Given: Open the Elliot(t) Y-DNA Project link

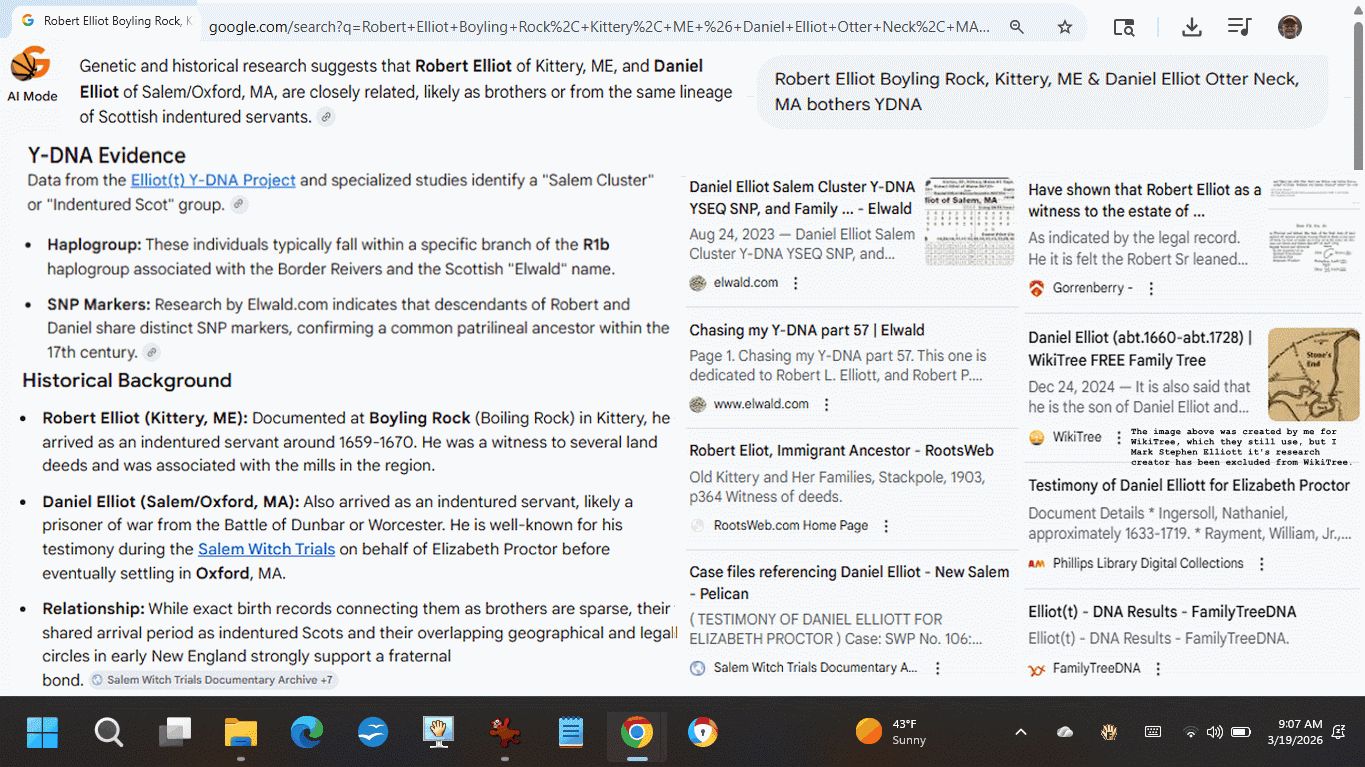Looking at the screenshot, I should [x=213, y=180].
